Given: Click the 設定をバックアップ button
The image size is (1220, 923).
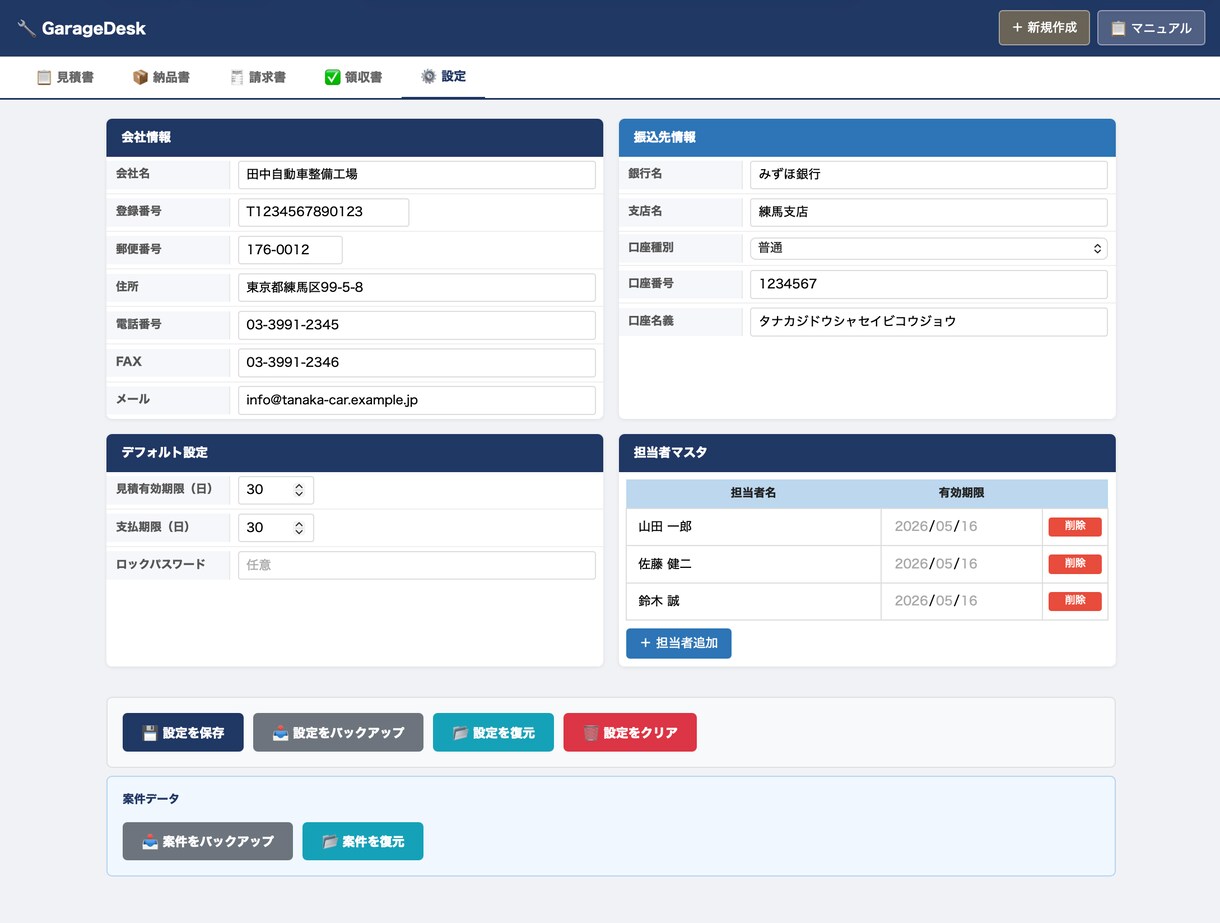Looking at the screenshot, I should tap(338, 732).
